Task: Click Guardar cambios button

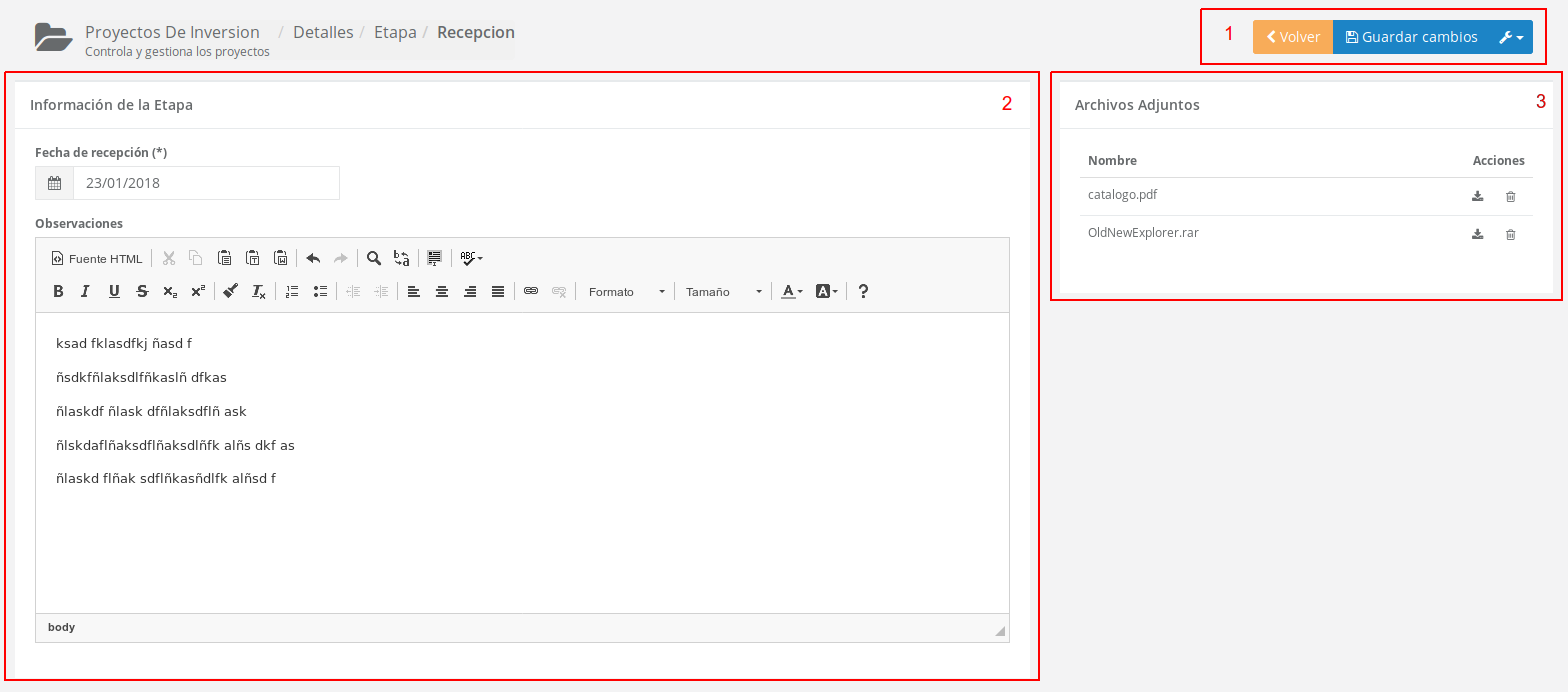Action: [1410, 37]
